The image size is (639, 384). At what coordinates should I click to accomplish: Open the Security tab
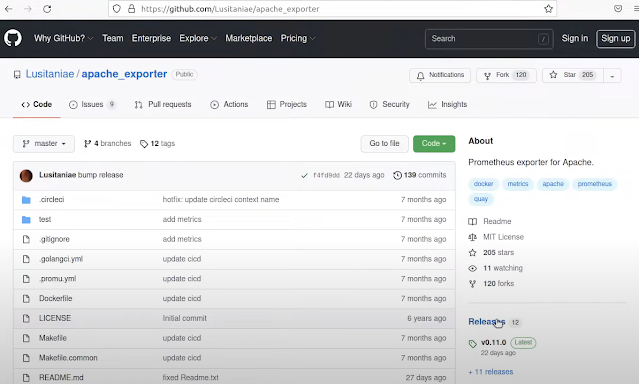(389, 104)
